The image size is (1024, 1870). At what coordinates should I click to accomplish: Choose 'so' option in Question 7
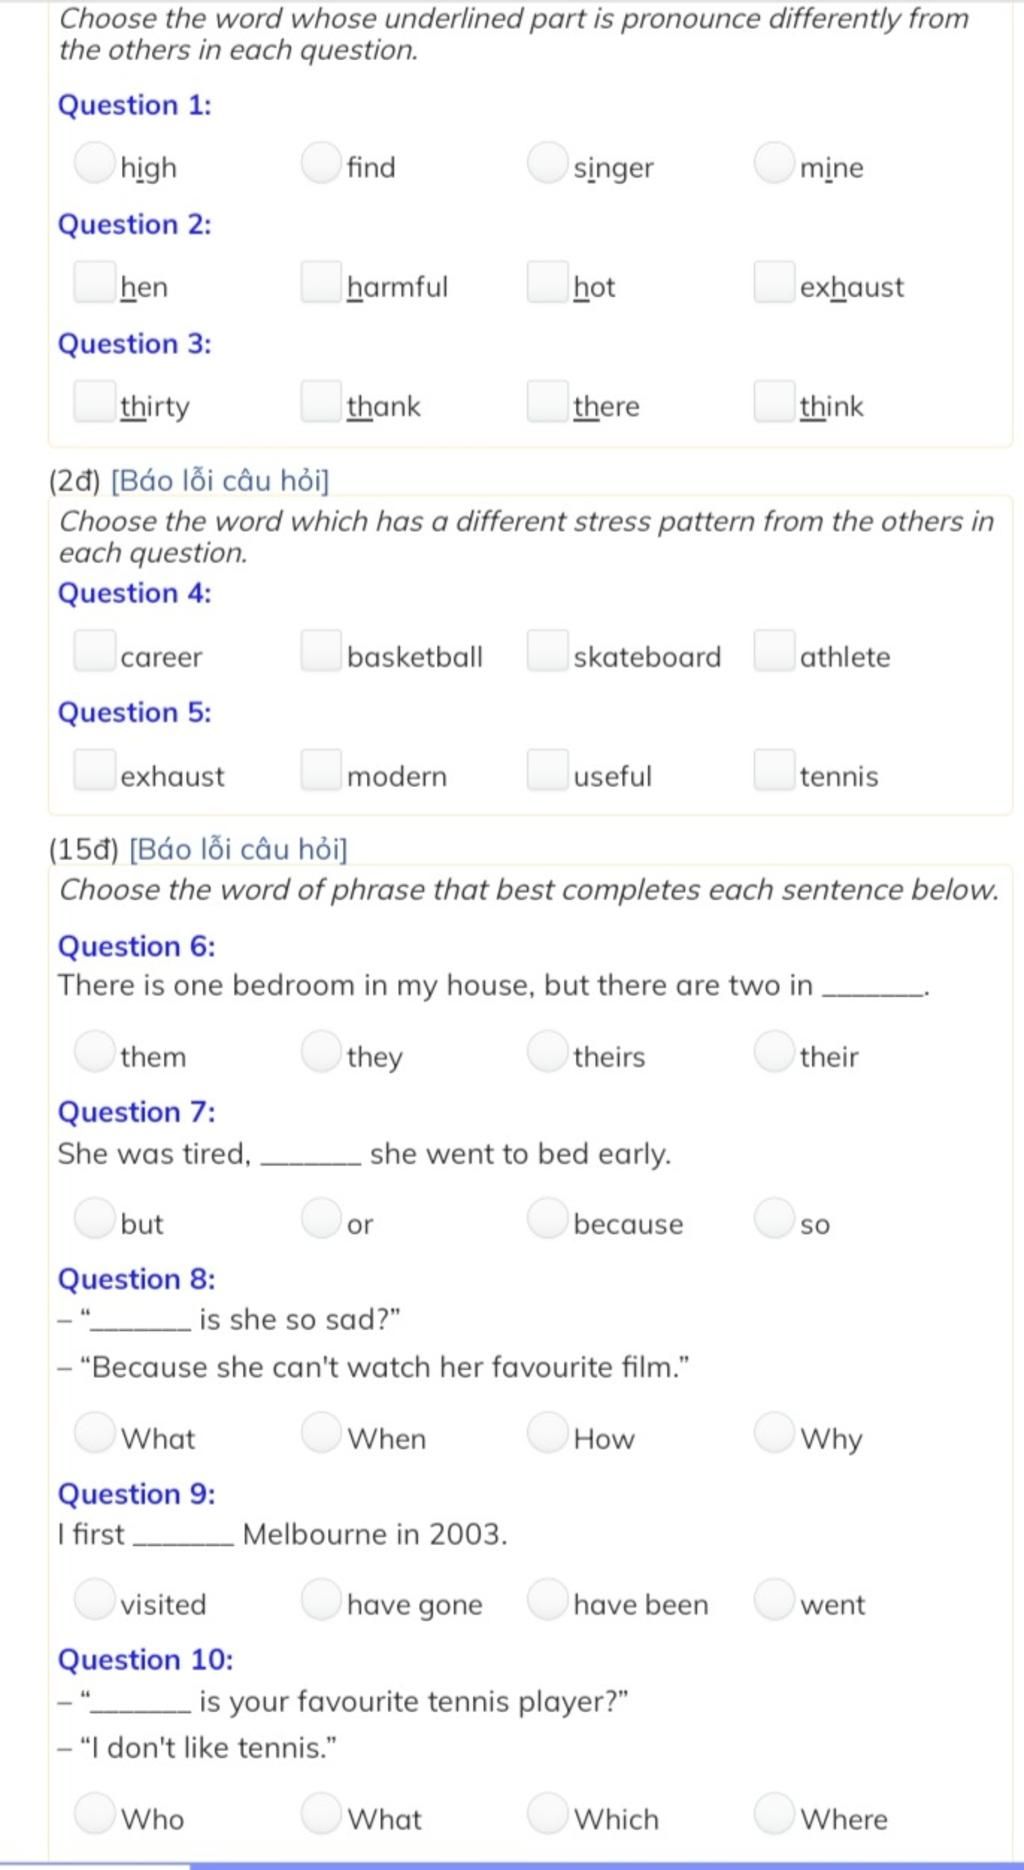coord(774,1219)
